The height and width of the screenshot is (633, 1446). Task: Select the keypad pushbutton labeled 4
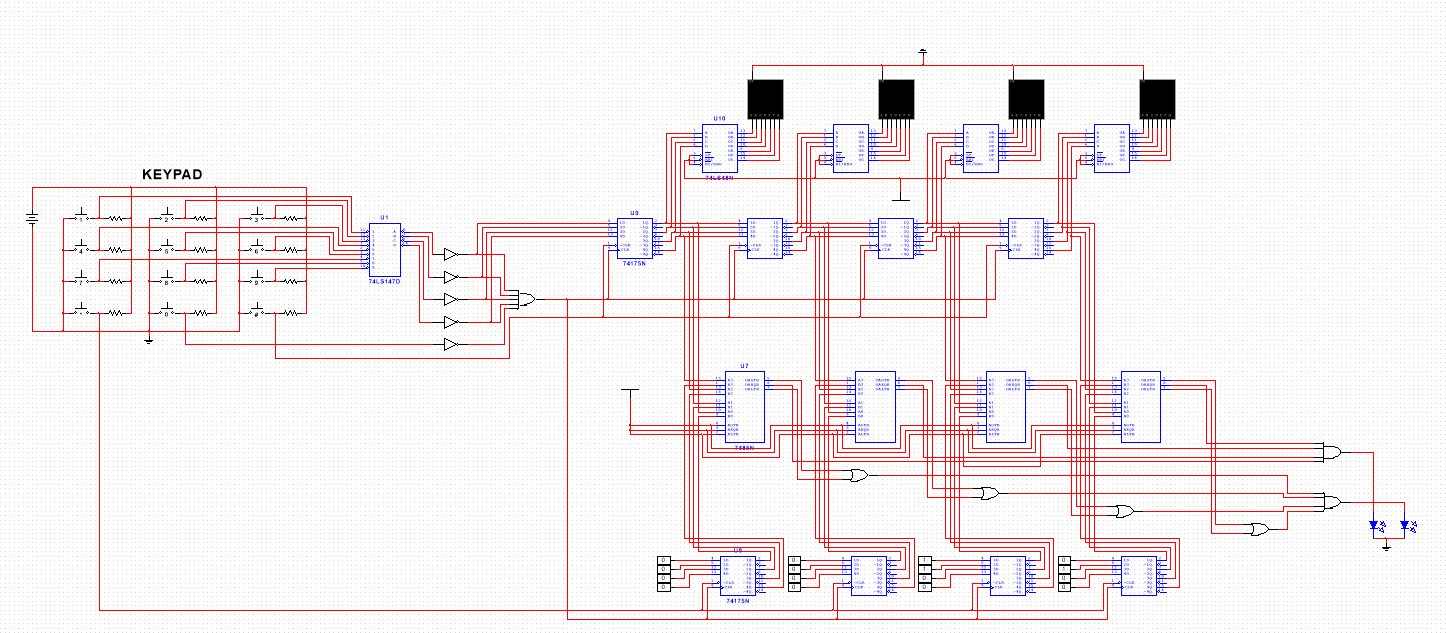(82, 245)
